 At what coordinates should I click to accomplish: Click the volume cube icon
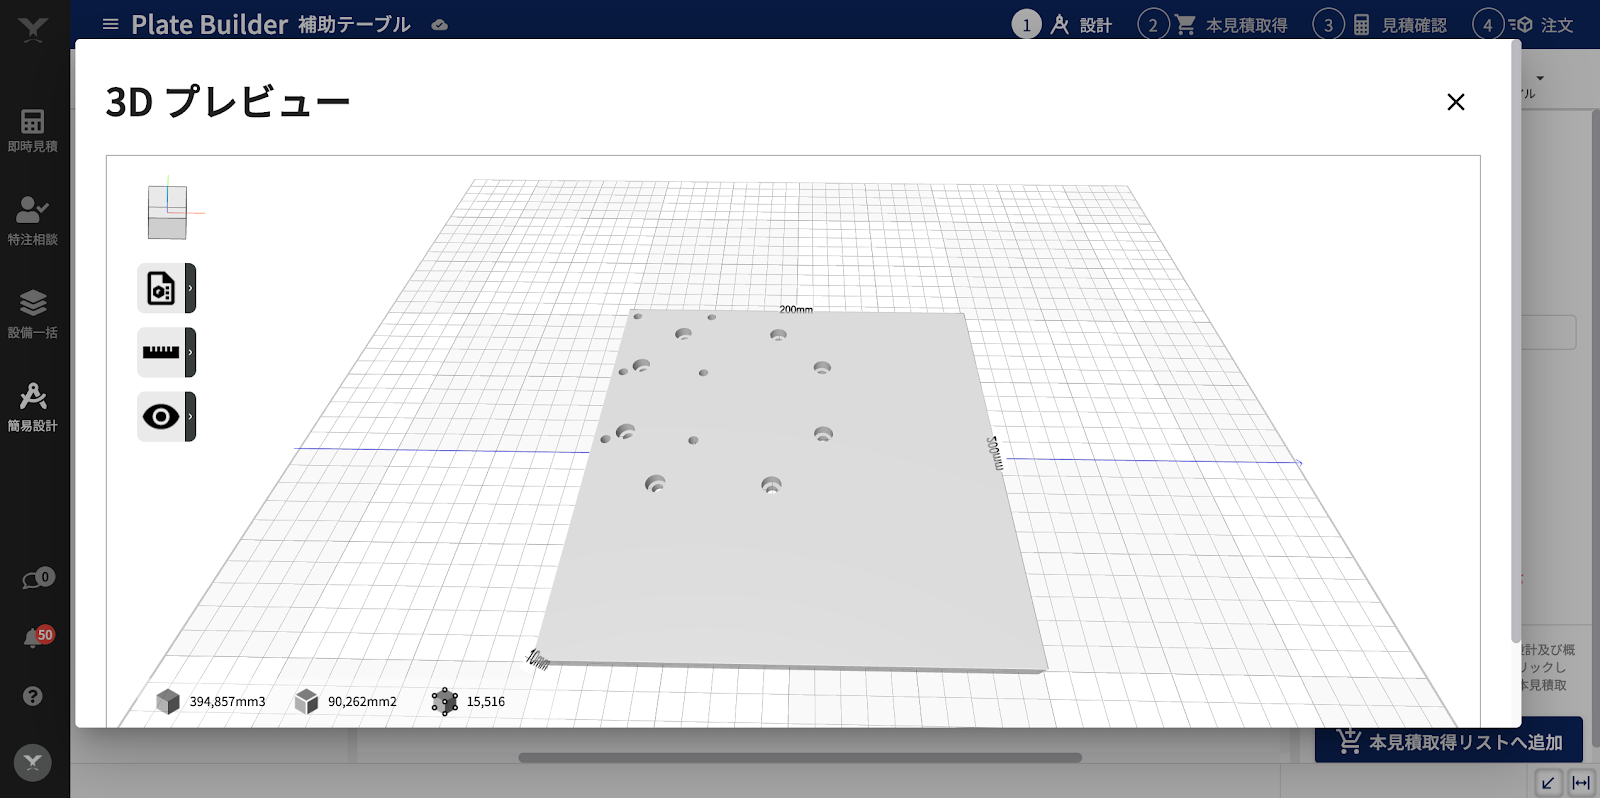168,702
